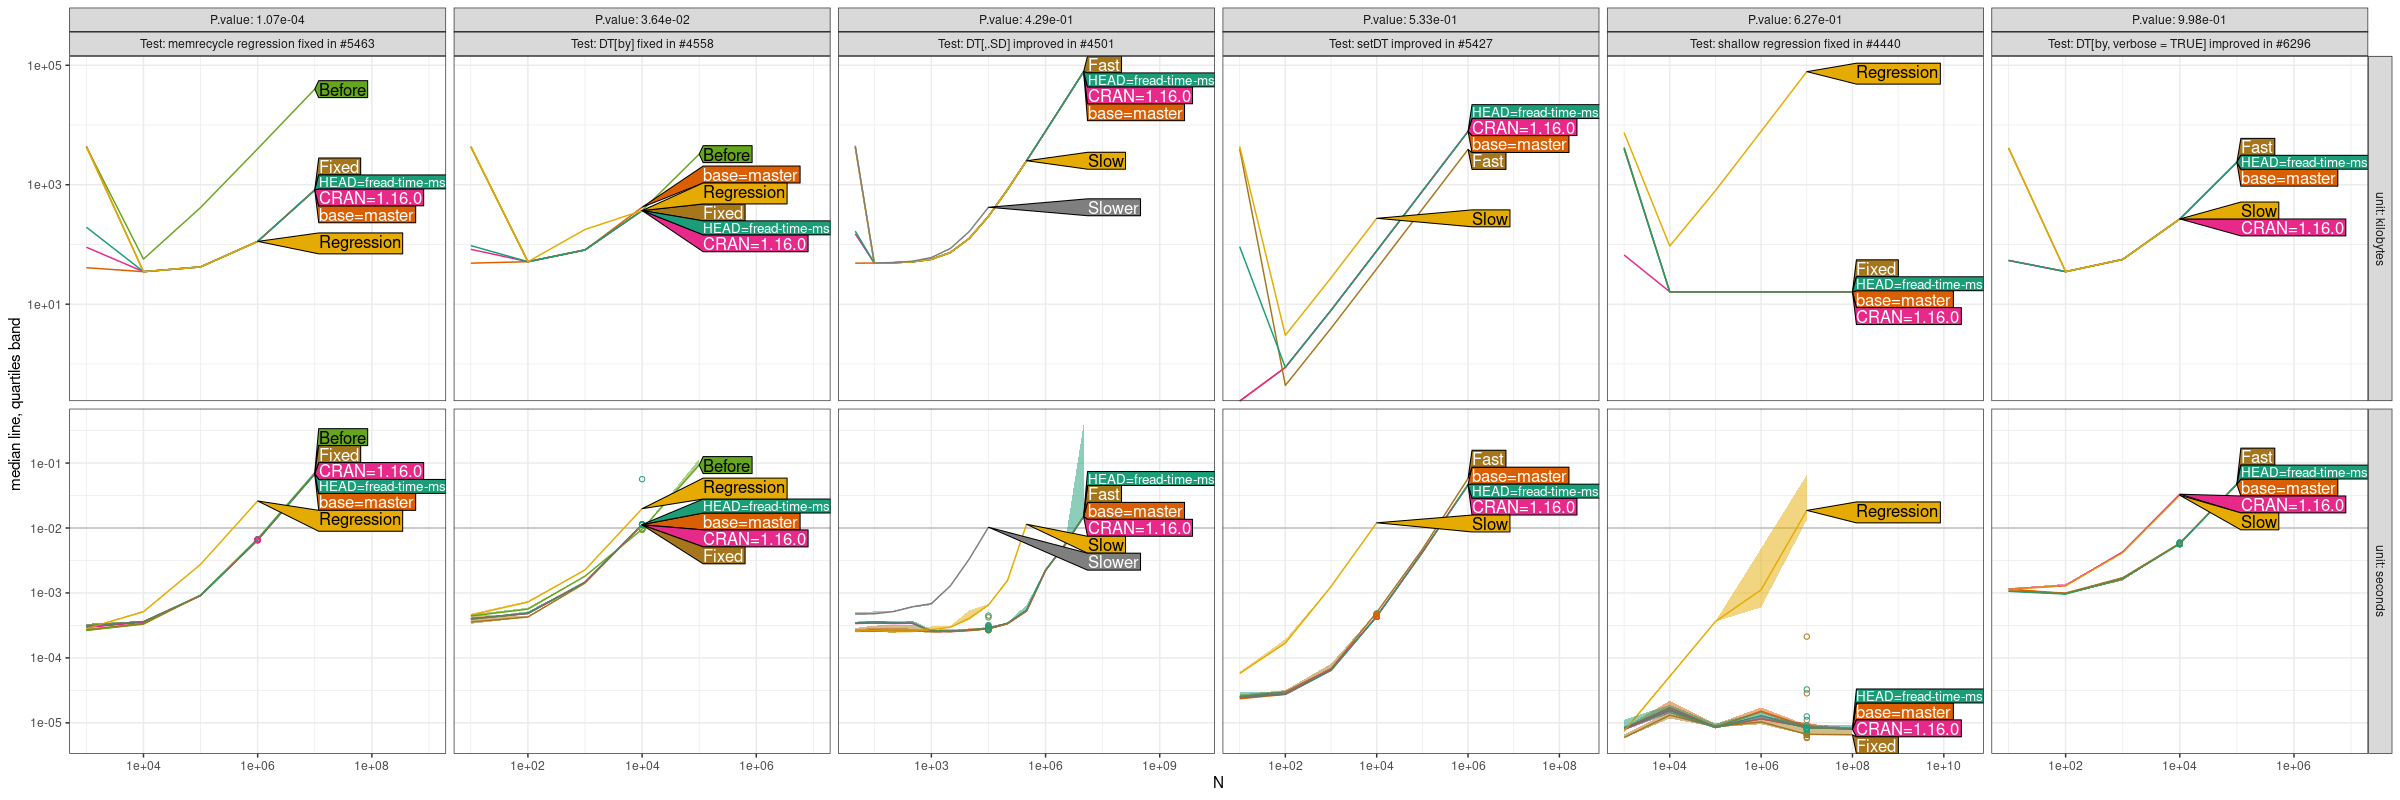The height and width of the screenshot is (800, 2400).
Task: Select the "P.value: 4.29e-01" facet header
Action: point(1026,20)
